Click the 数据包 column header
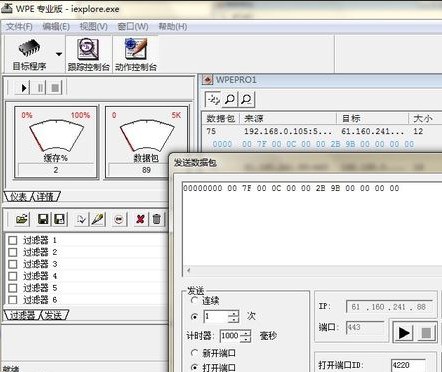 (x=221, y=119)
